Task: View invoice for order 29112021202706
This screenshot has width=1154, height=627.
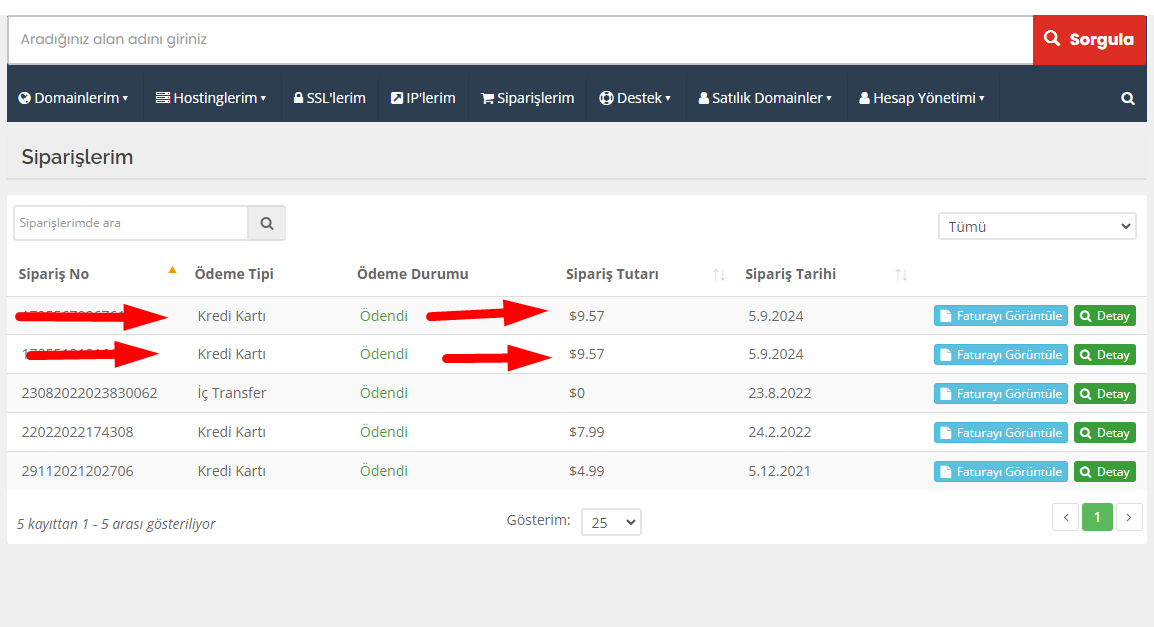Action: coord(1001,472)
